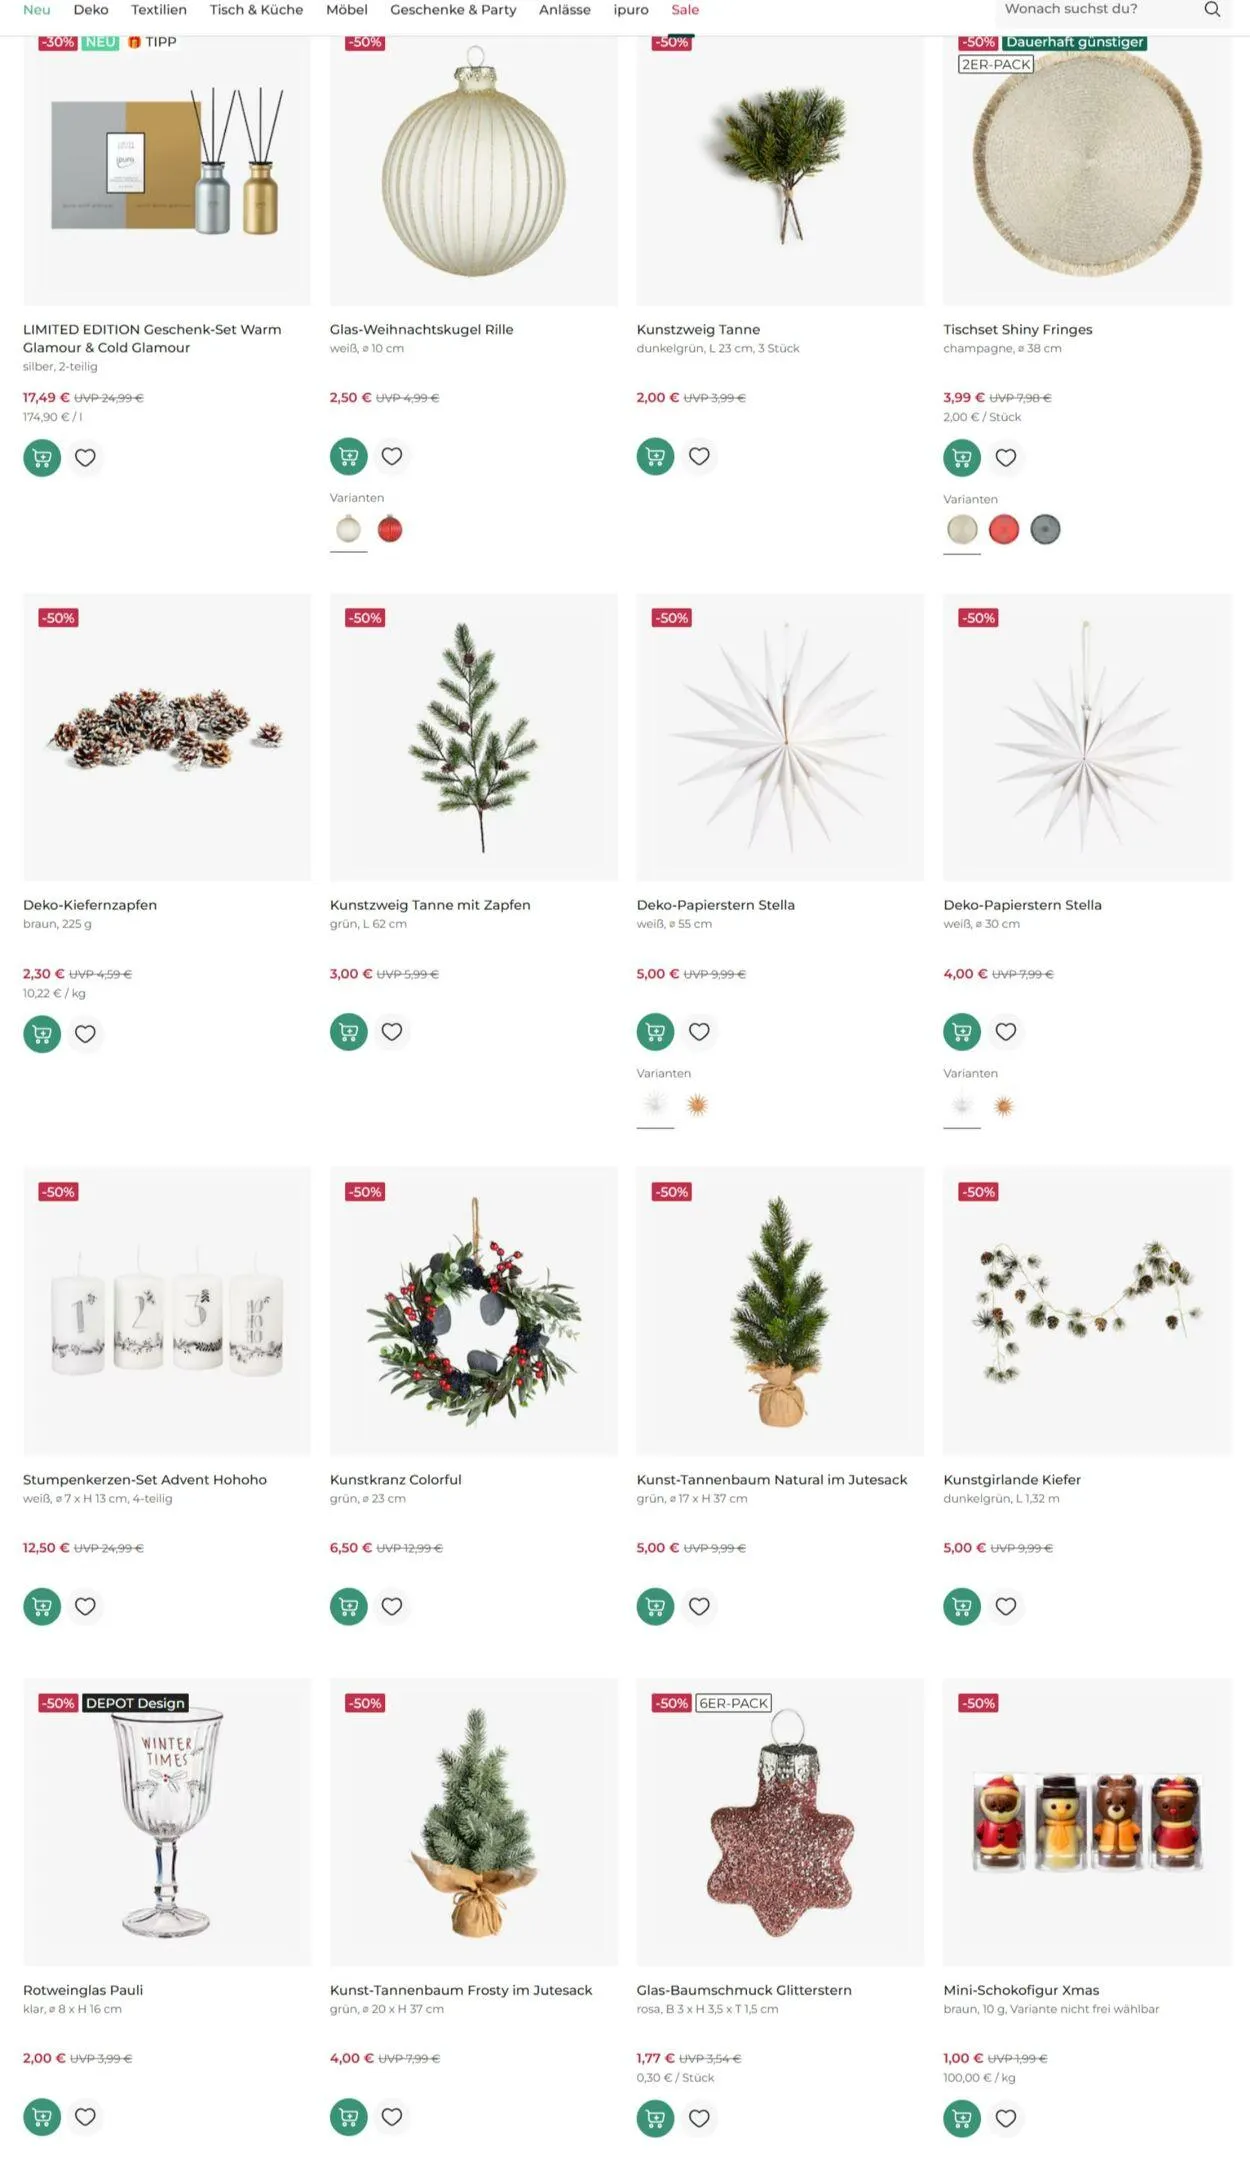
Task: Open the Tisch & Küche menu
Action: point(256,10)
